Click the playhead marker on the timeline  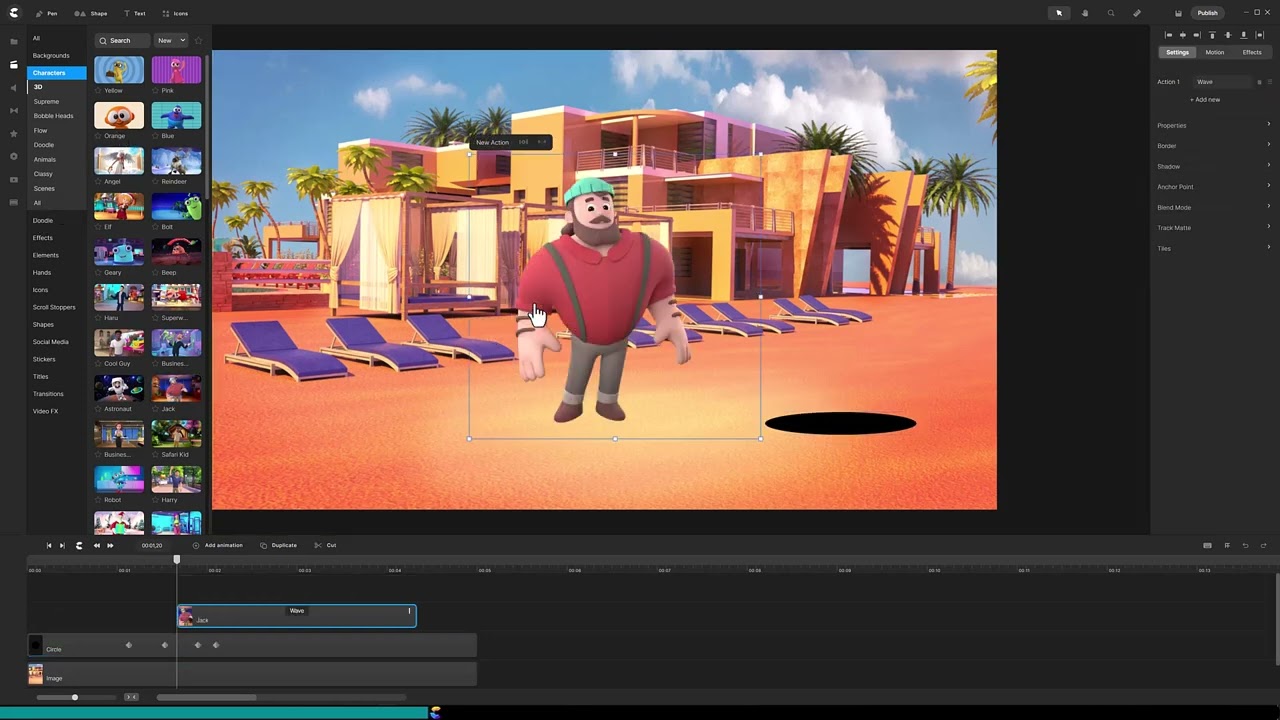pyautogui.click(x=177, y=559)
